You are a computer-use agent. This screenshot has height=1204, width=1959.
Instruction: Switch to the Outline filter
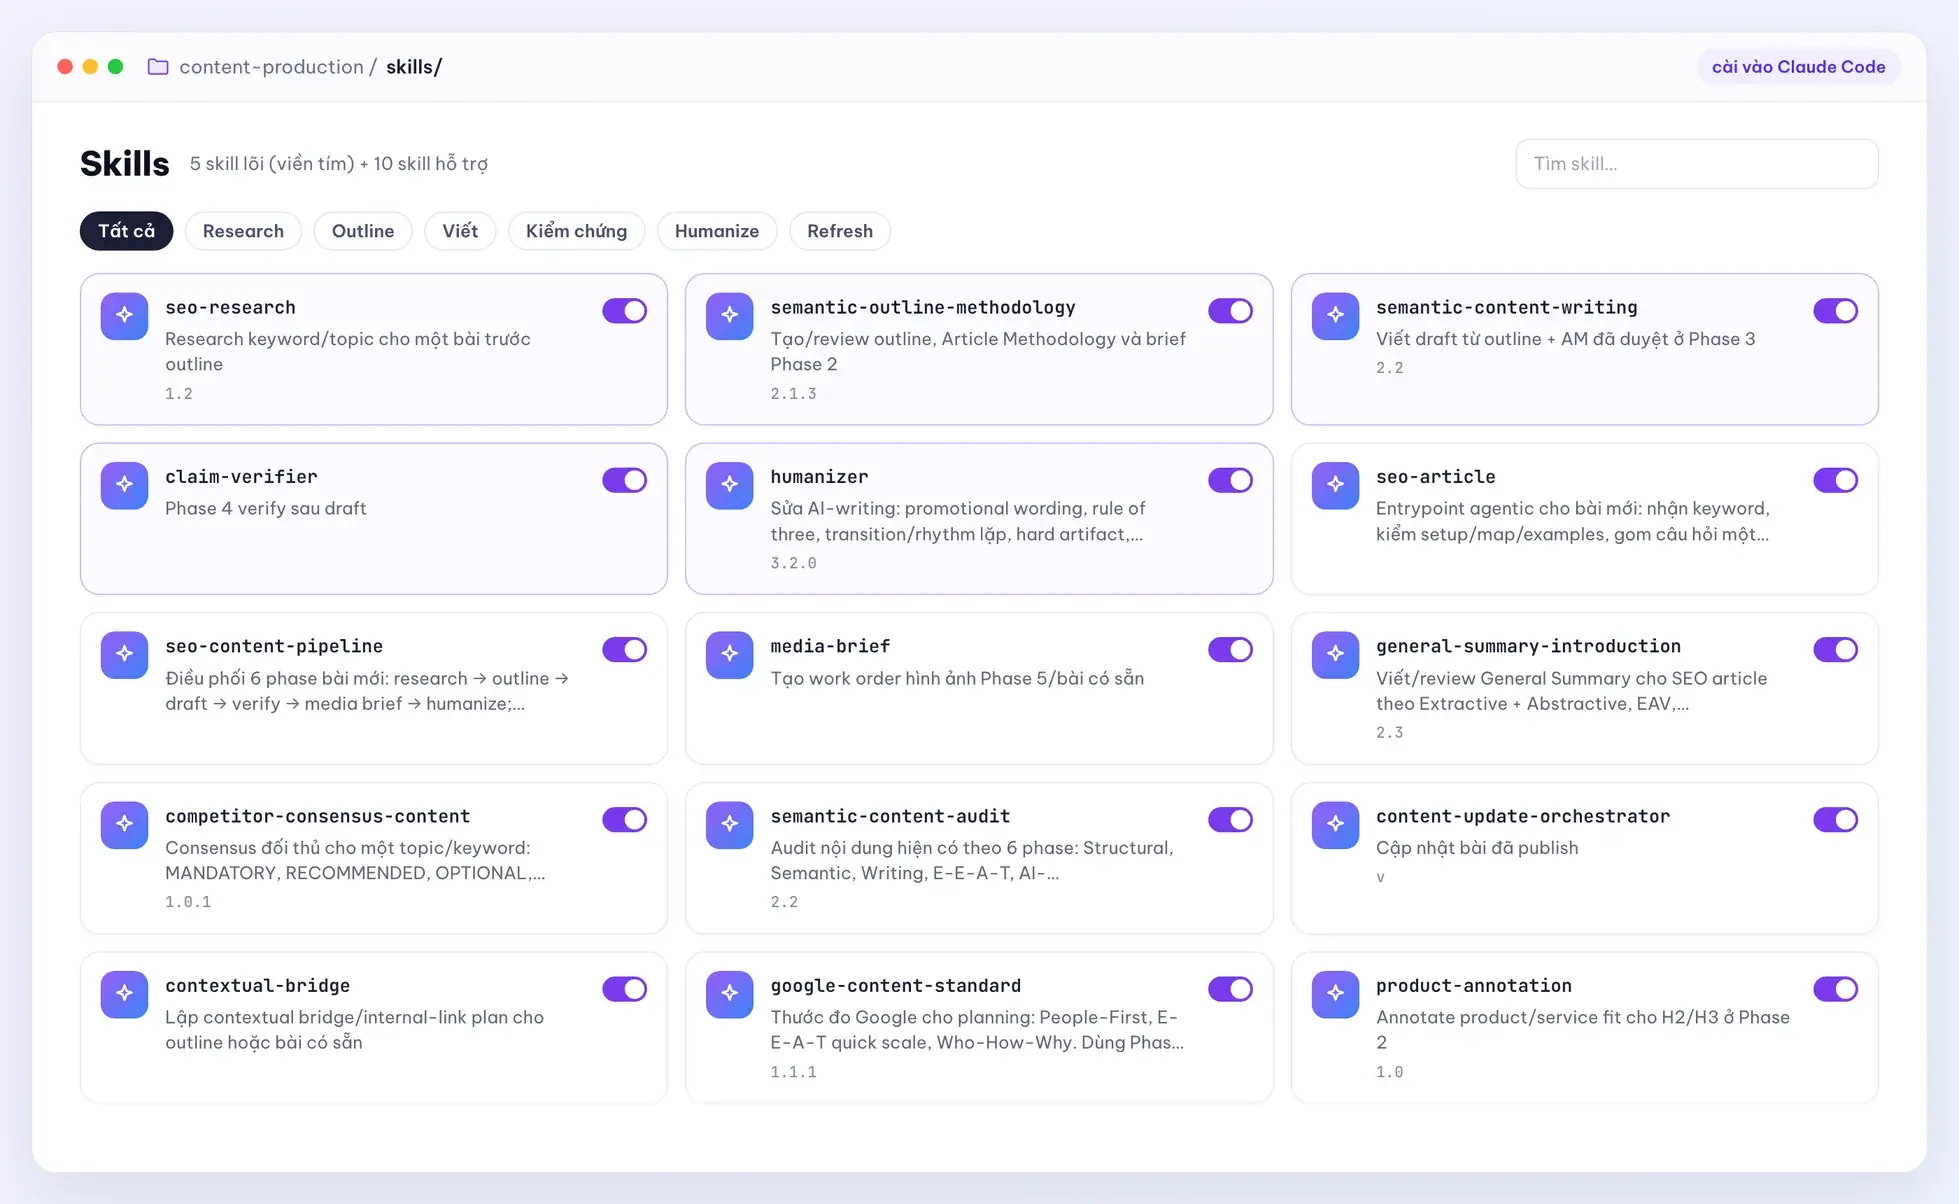click(363, 231)
